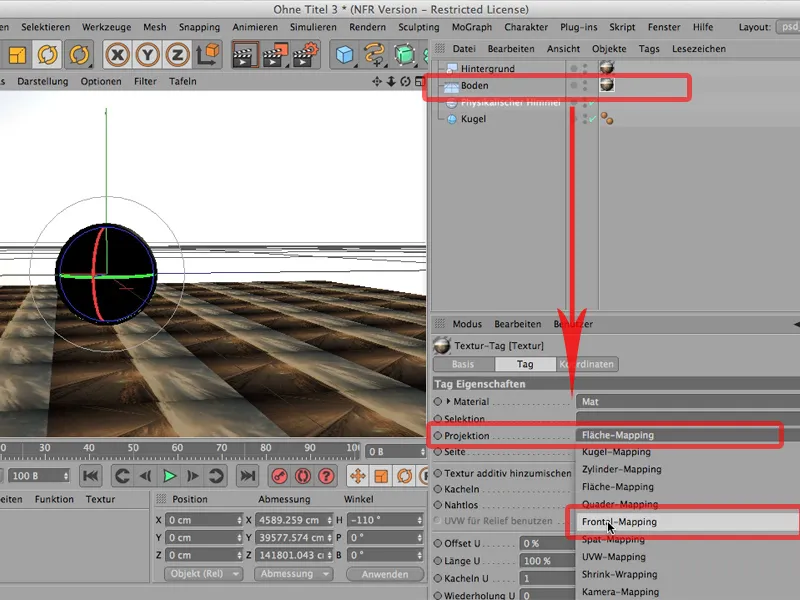Switch the world/object coordinate system icon
Image resolution: width=800 pixels, height=600 pixels.
pyautogui.click(x=208, y=55)
